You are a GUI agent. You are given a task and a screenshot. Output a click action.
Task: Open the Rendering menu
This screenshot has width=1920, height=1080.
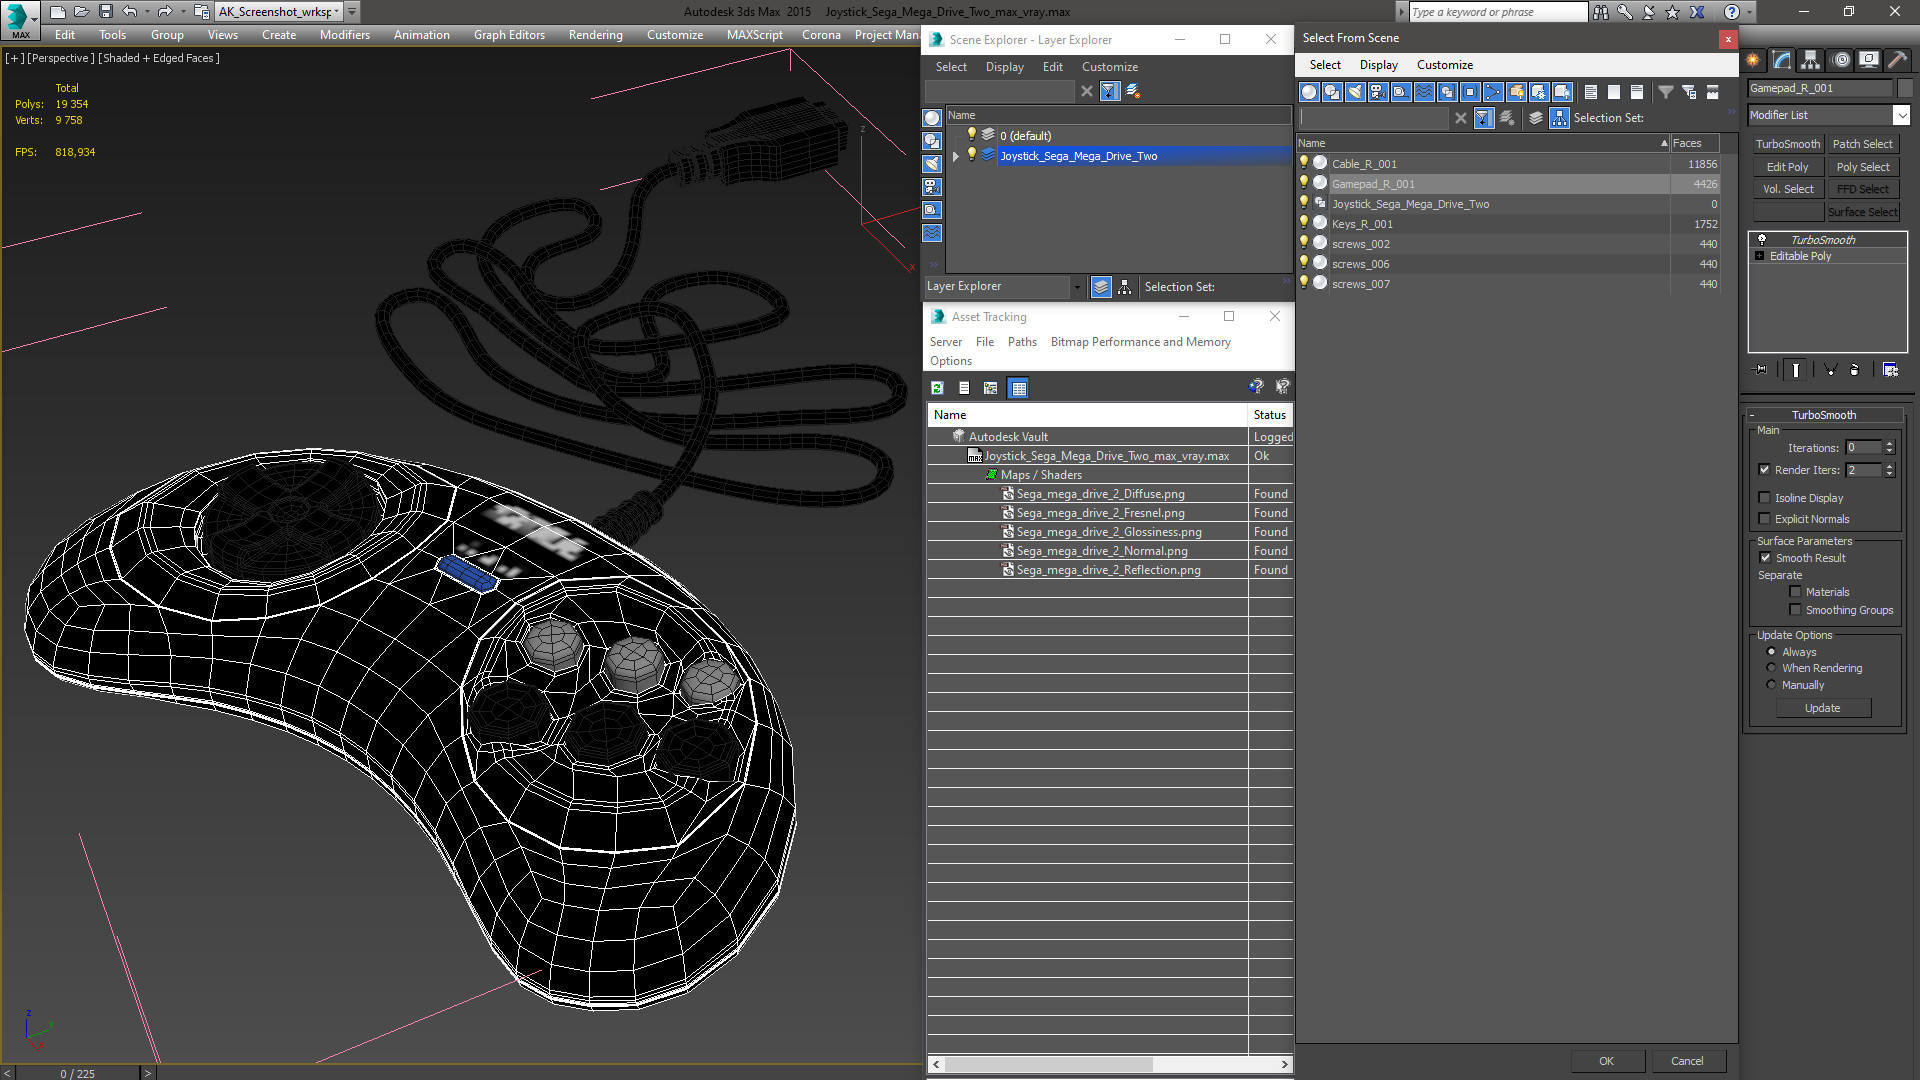(595, 35)
